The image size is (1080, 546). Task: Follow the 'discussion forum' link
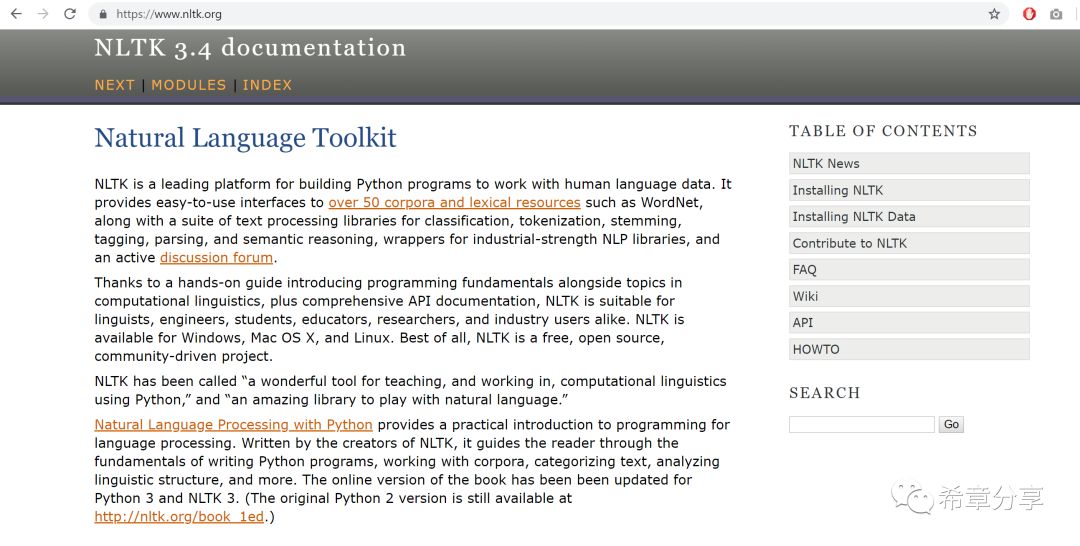tap(216, 258)
